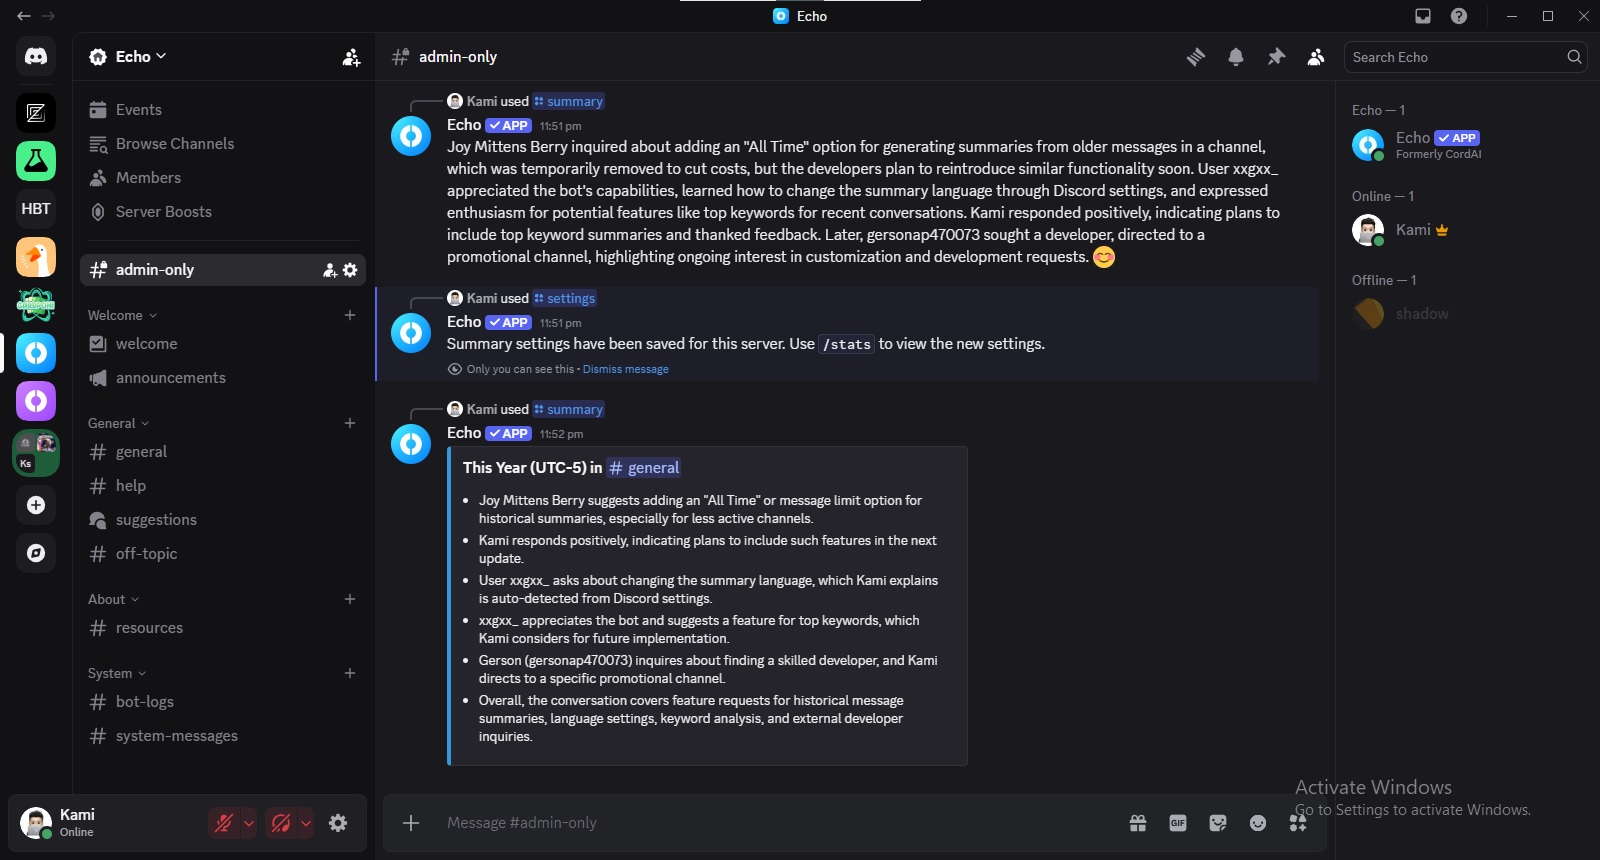Click the Search Echo field

1455,57
